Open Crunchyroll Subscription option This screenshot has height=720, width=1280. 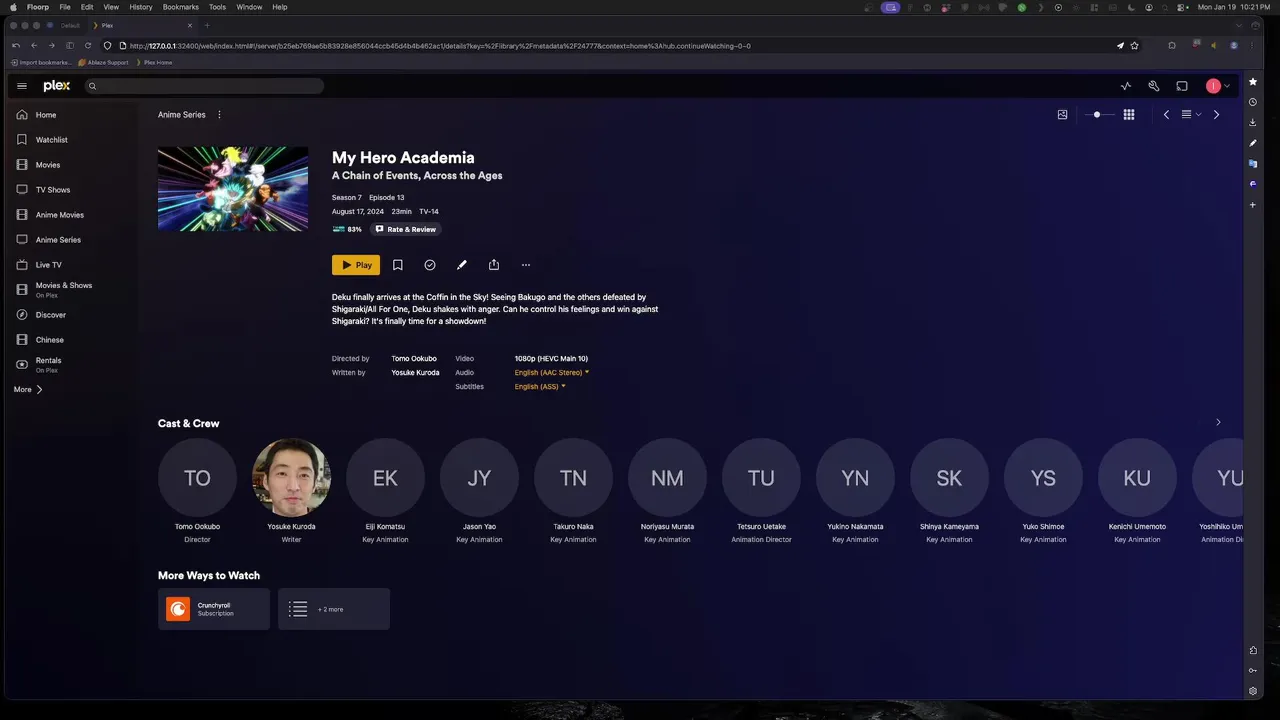tap(214, 609)
